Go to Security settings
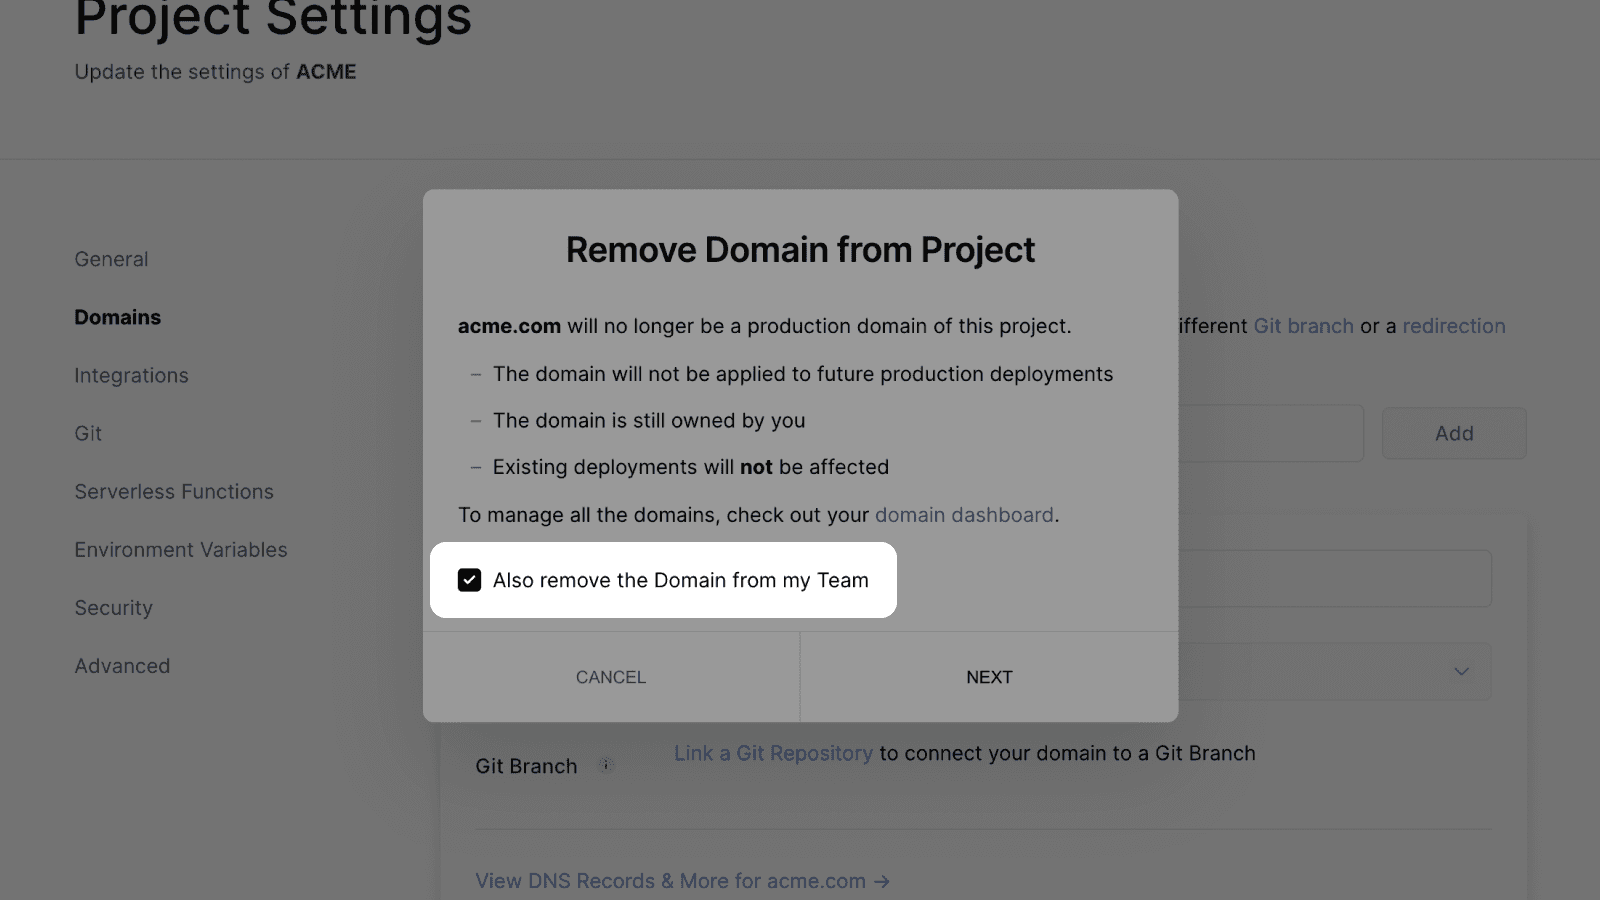 [113, 607]
